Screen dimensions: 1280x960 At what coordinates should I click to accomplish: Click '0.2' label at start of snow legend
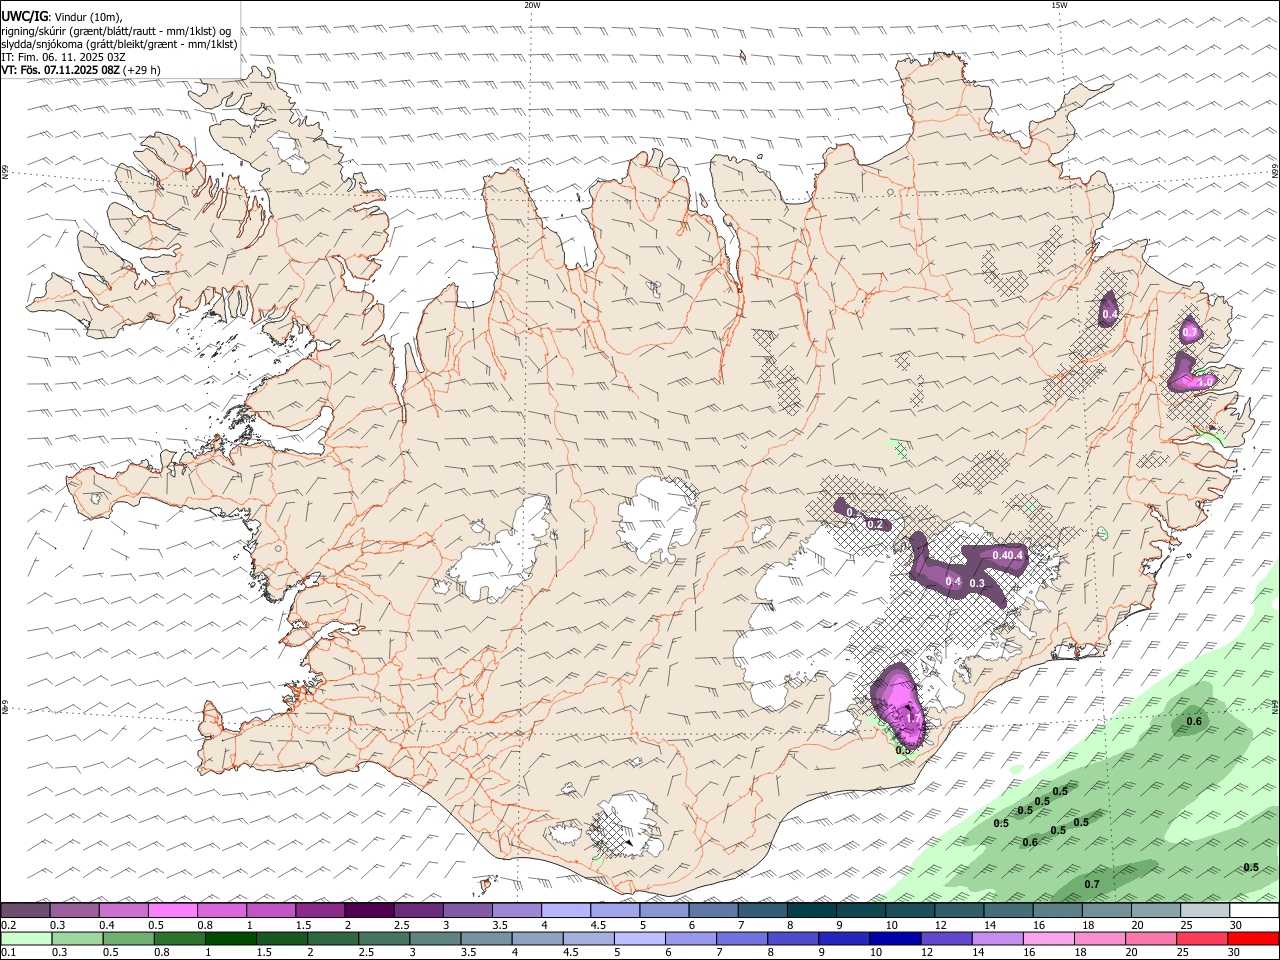pos(9,925)
